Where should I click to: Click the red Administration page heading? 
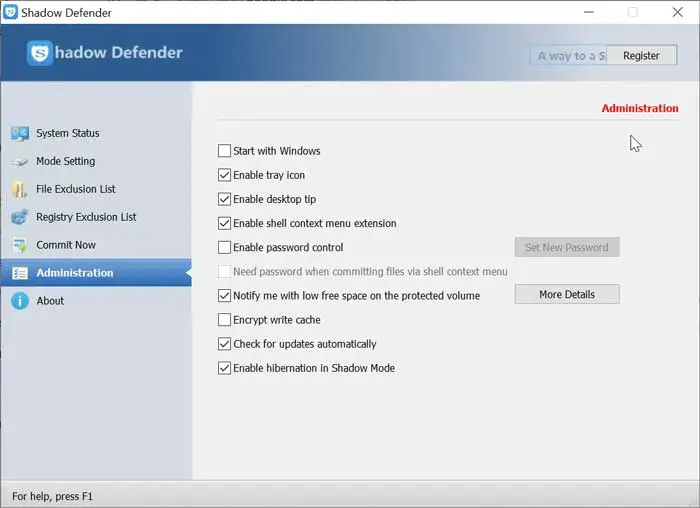tap(640, 108)
